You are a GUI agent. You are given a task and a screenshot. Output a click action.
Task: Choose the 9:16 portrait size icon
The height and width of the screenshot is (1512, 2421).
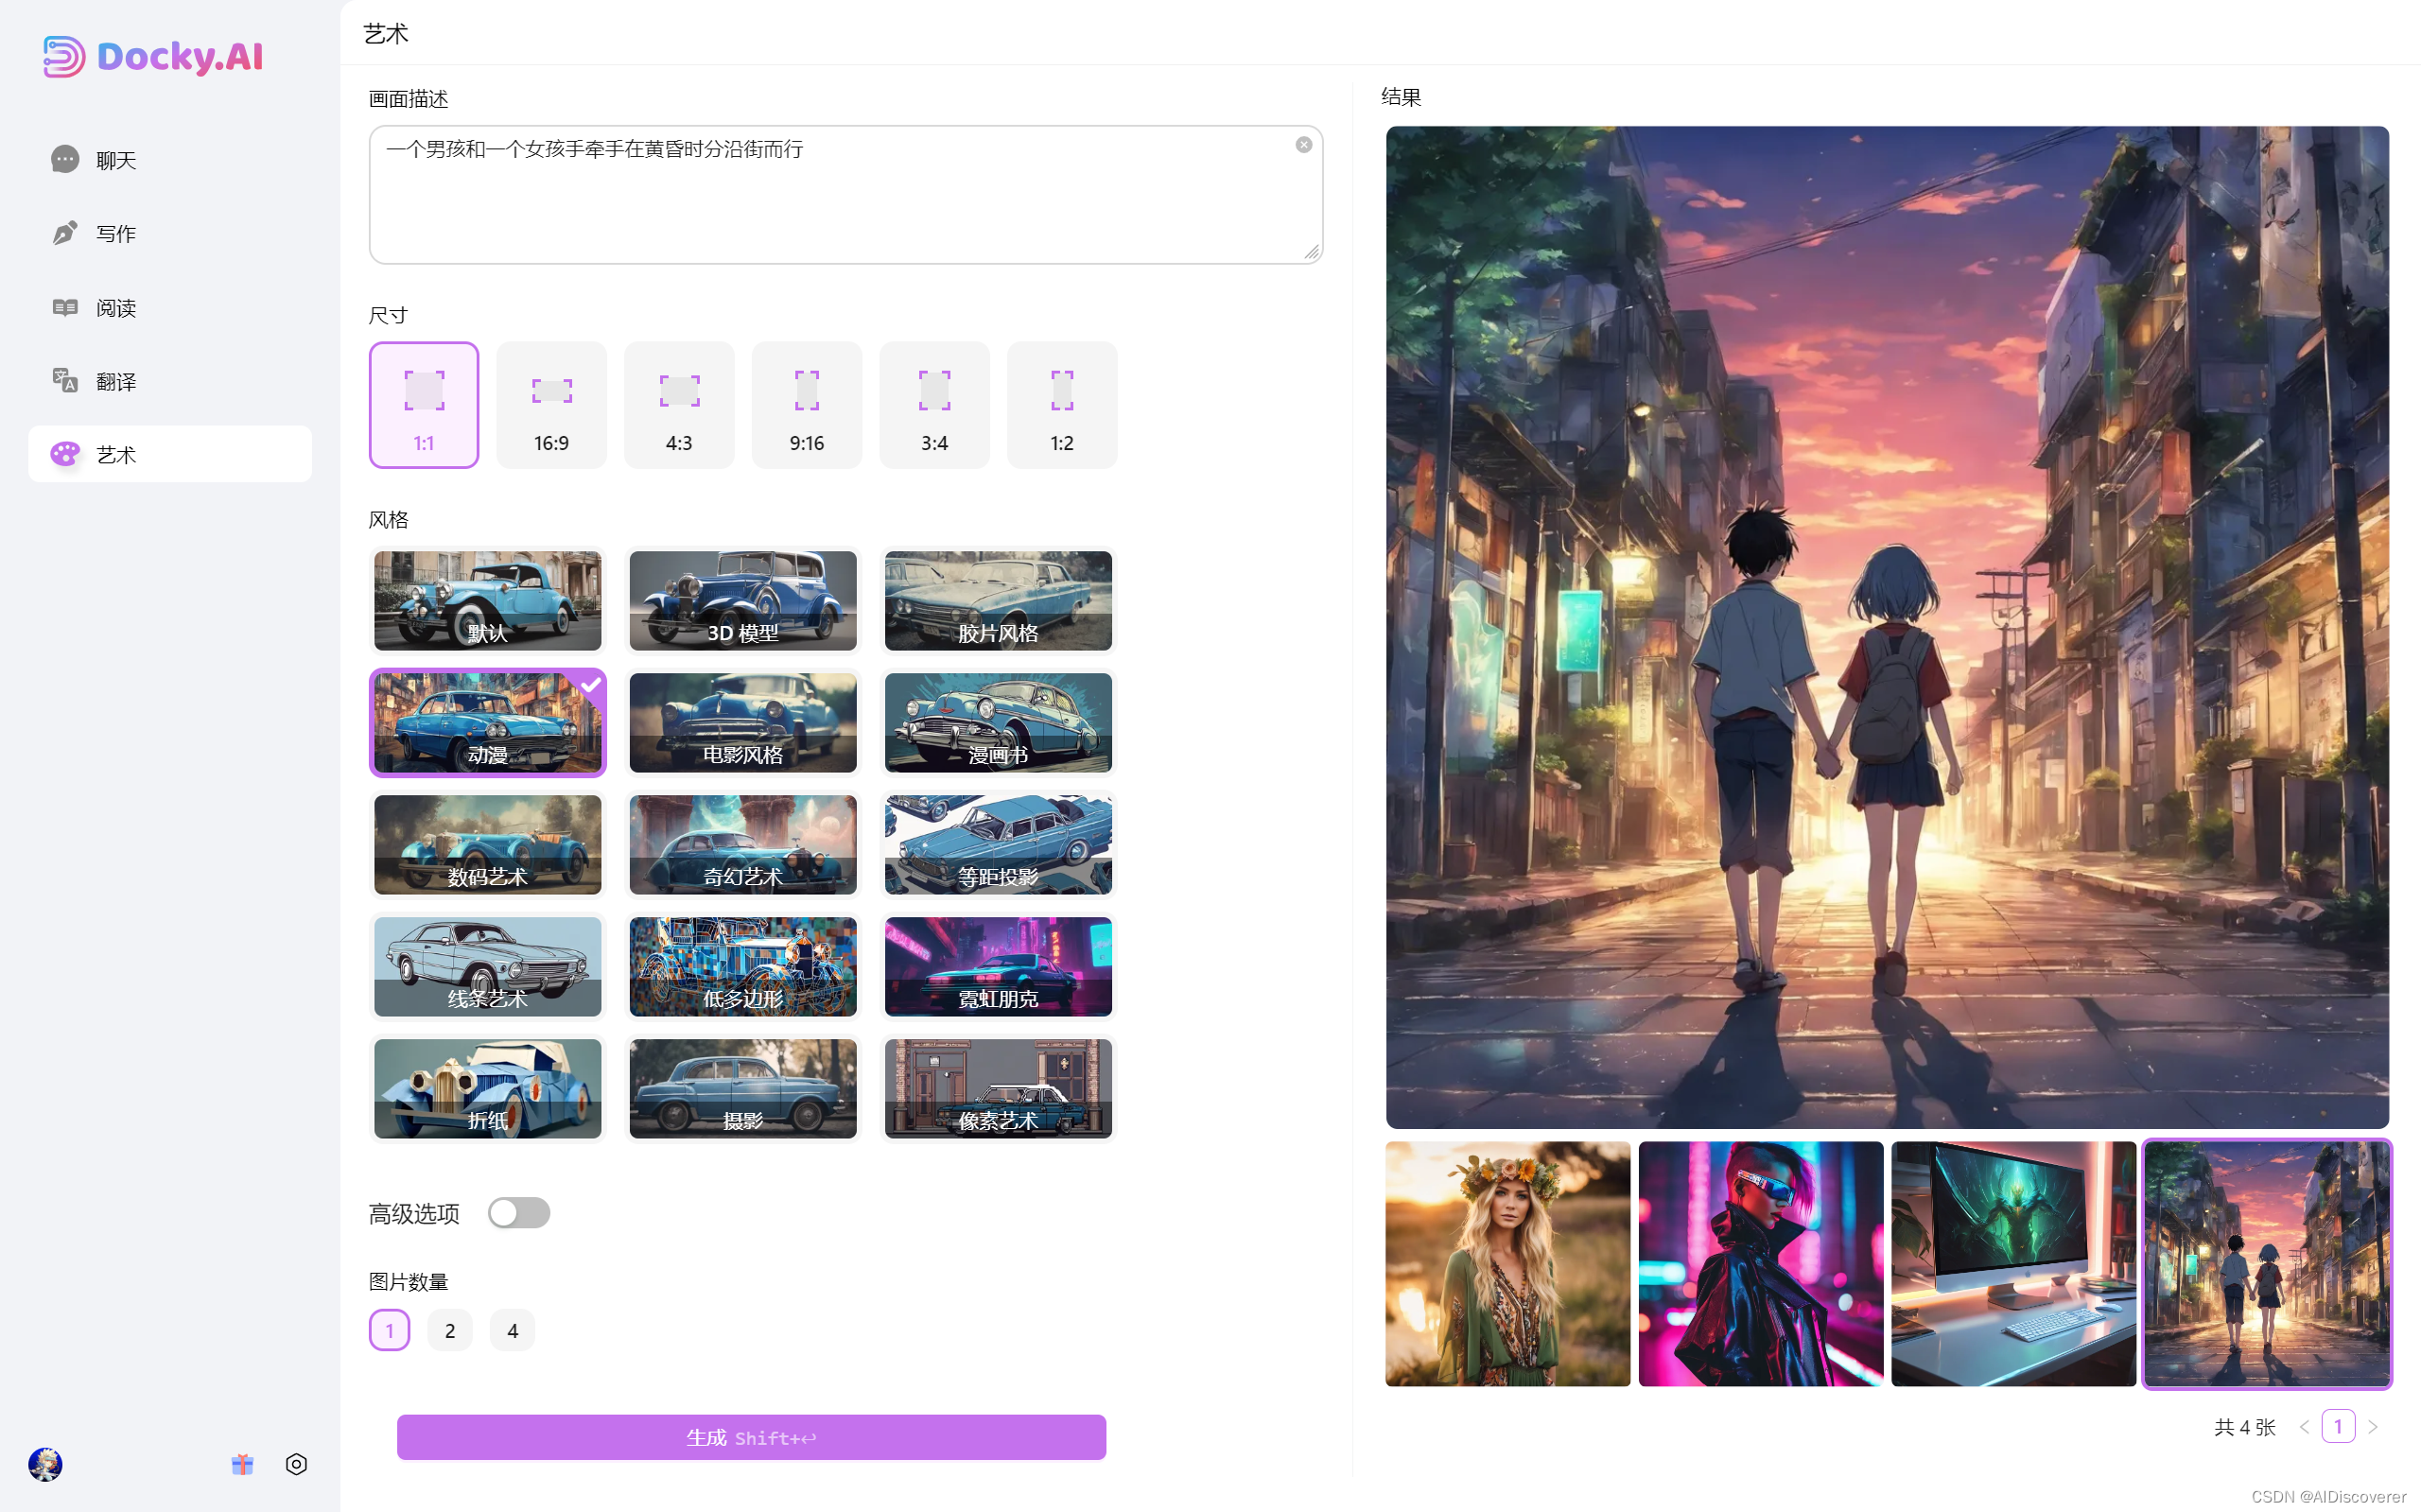click(806, 391)
